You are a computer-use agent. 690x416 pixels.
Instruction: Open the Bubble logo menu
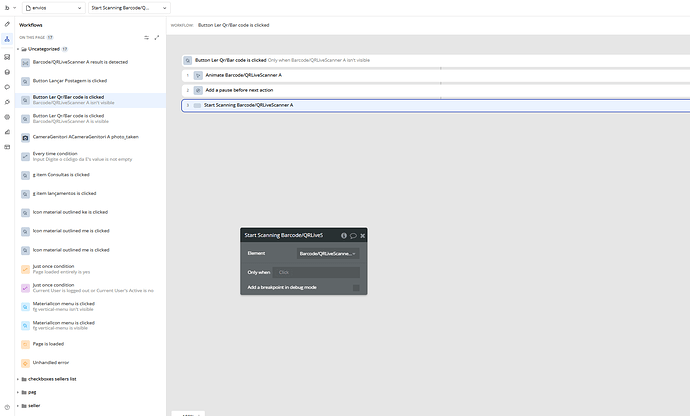pos(9,8)
